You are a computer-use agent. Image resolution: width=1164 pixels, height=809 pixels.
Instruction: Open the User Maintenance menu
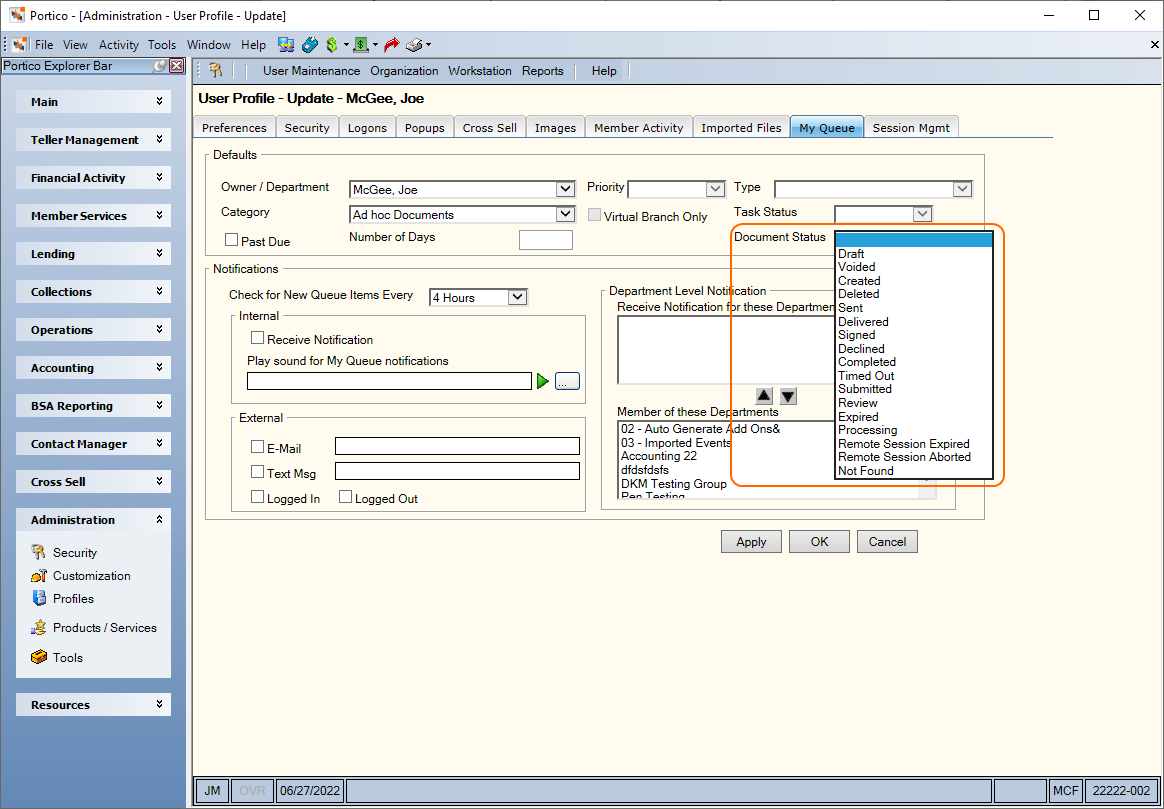[x=312, y=71]
